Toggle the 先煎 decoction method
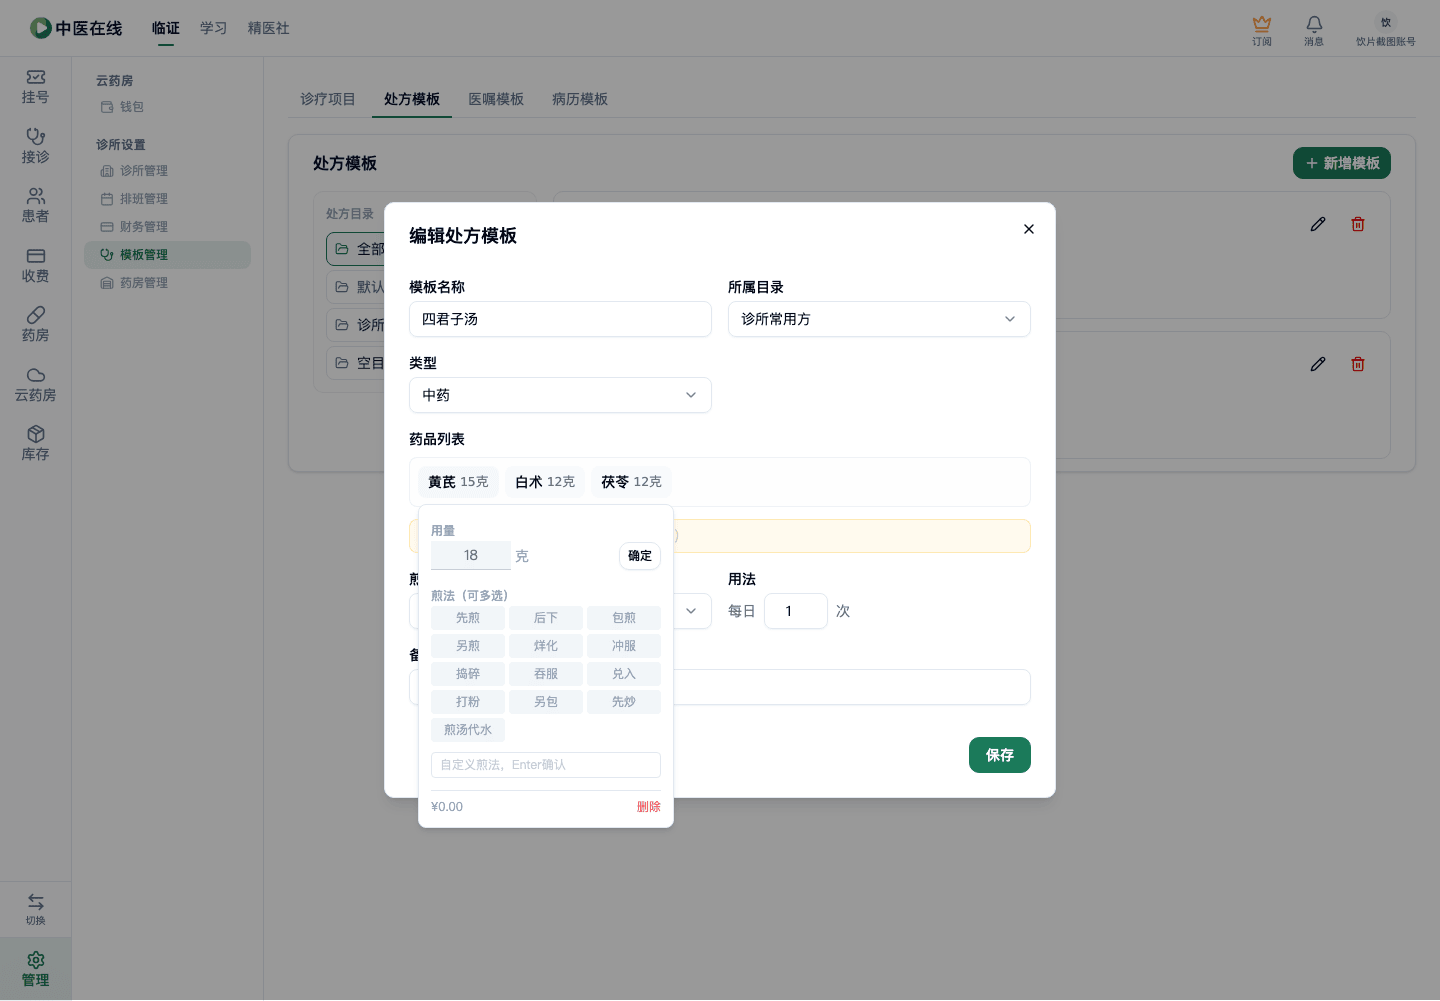Image resolution: width=1440 pixels, height=1001 pixels. point(468,618)
